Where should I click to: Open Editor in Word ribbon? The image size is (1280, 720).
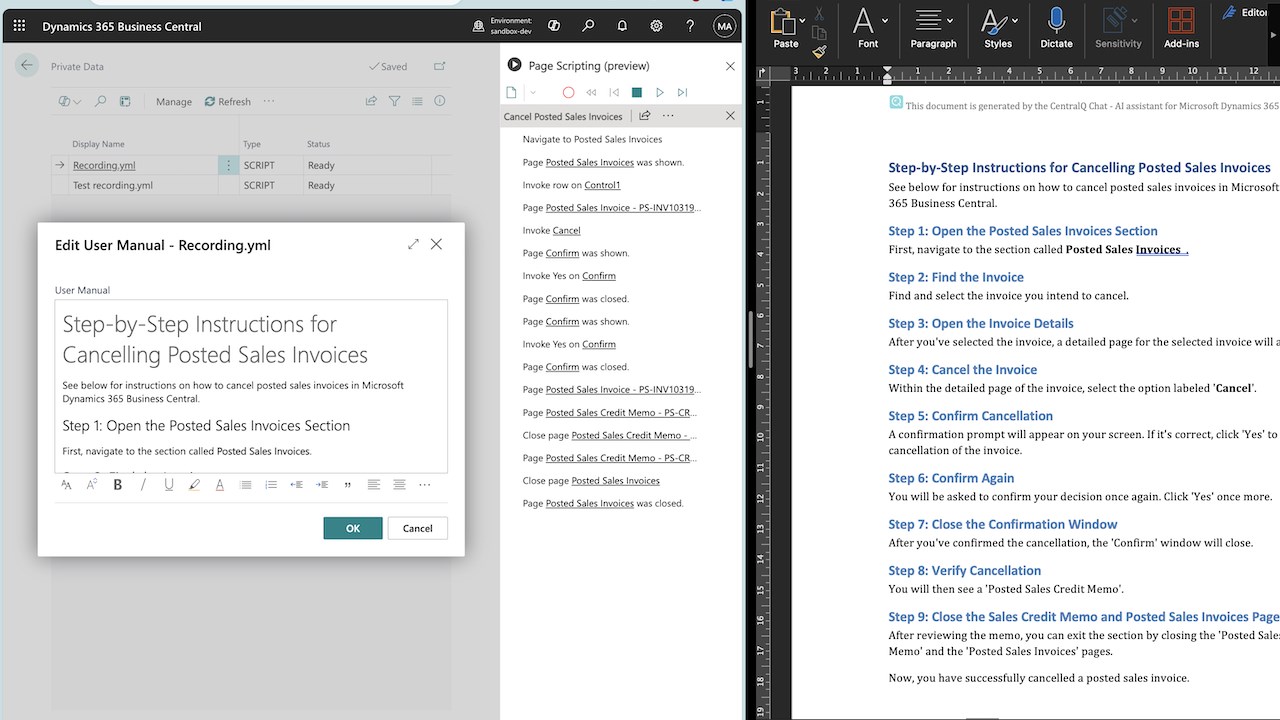1244,12
